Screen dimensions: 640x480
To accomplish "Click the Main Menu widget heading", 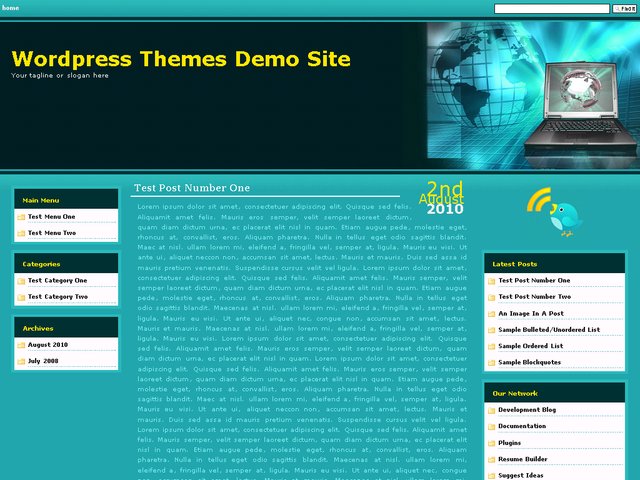I will click(x=41, y=200).
